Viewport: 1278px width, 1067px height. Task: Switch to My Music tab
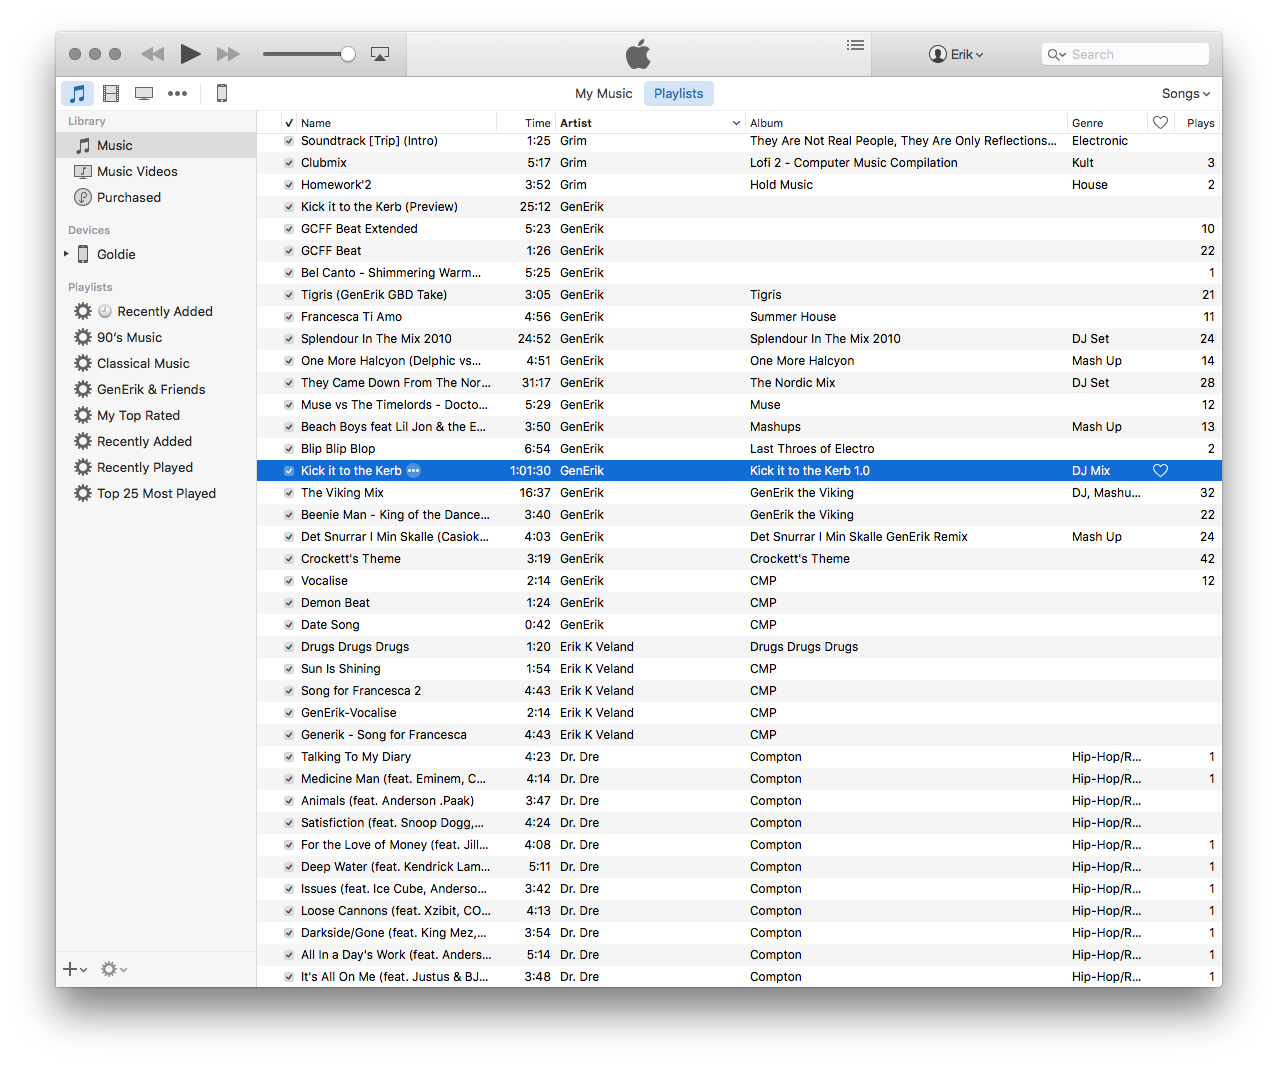click(604, 93)
